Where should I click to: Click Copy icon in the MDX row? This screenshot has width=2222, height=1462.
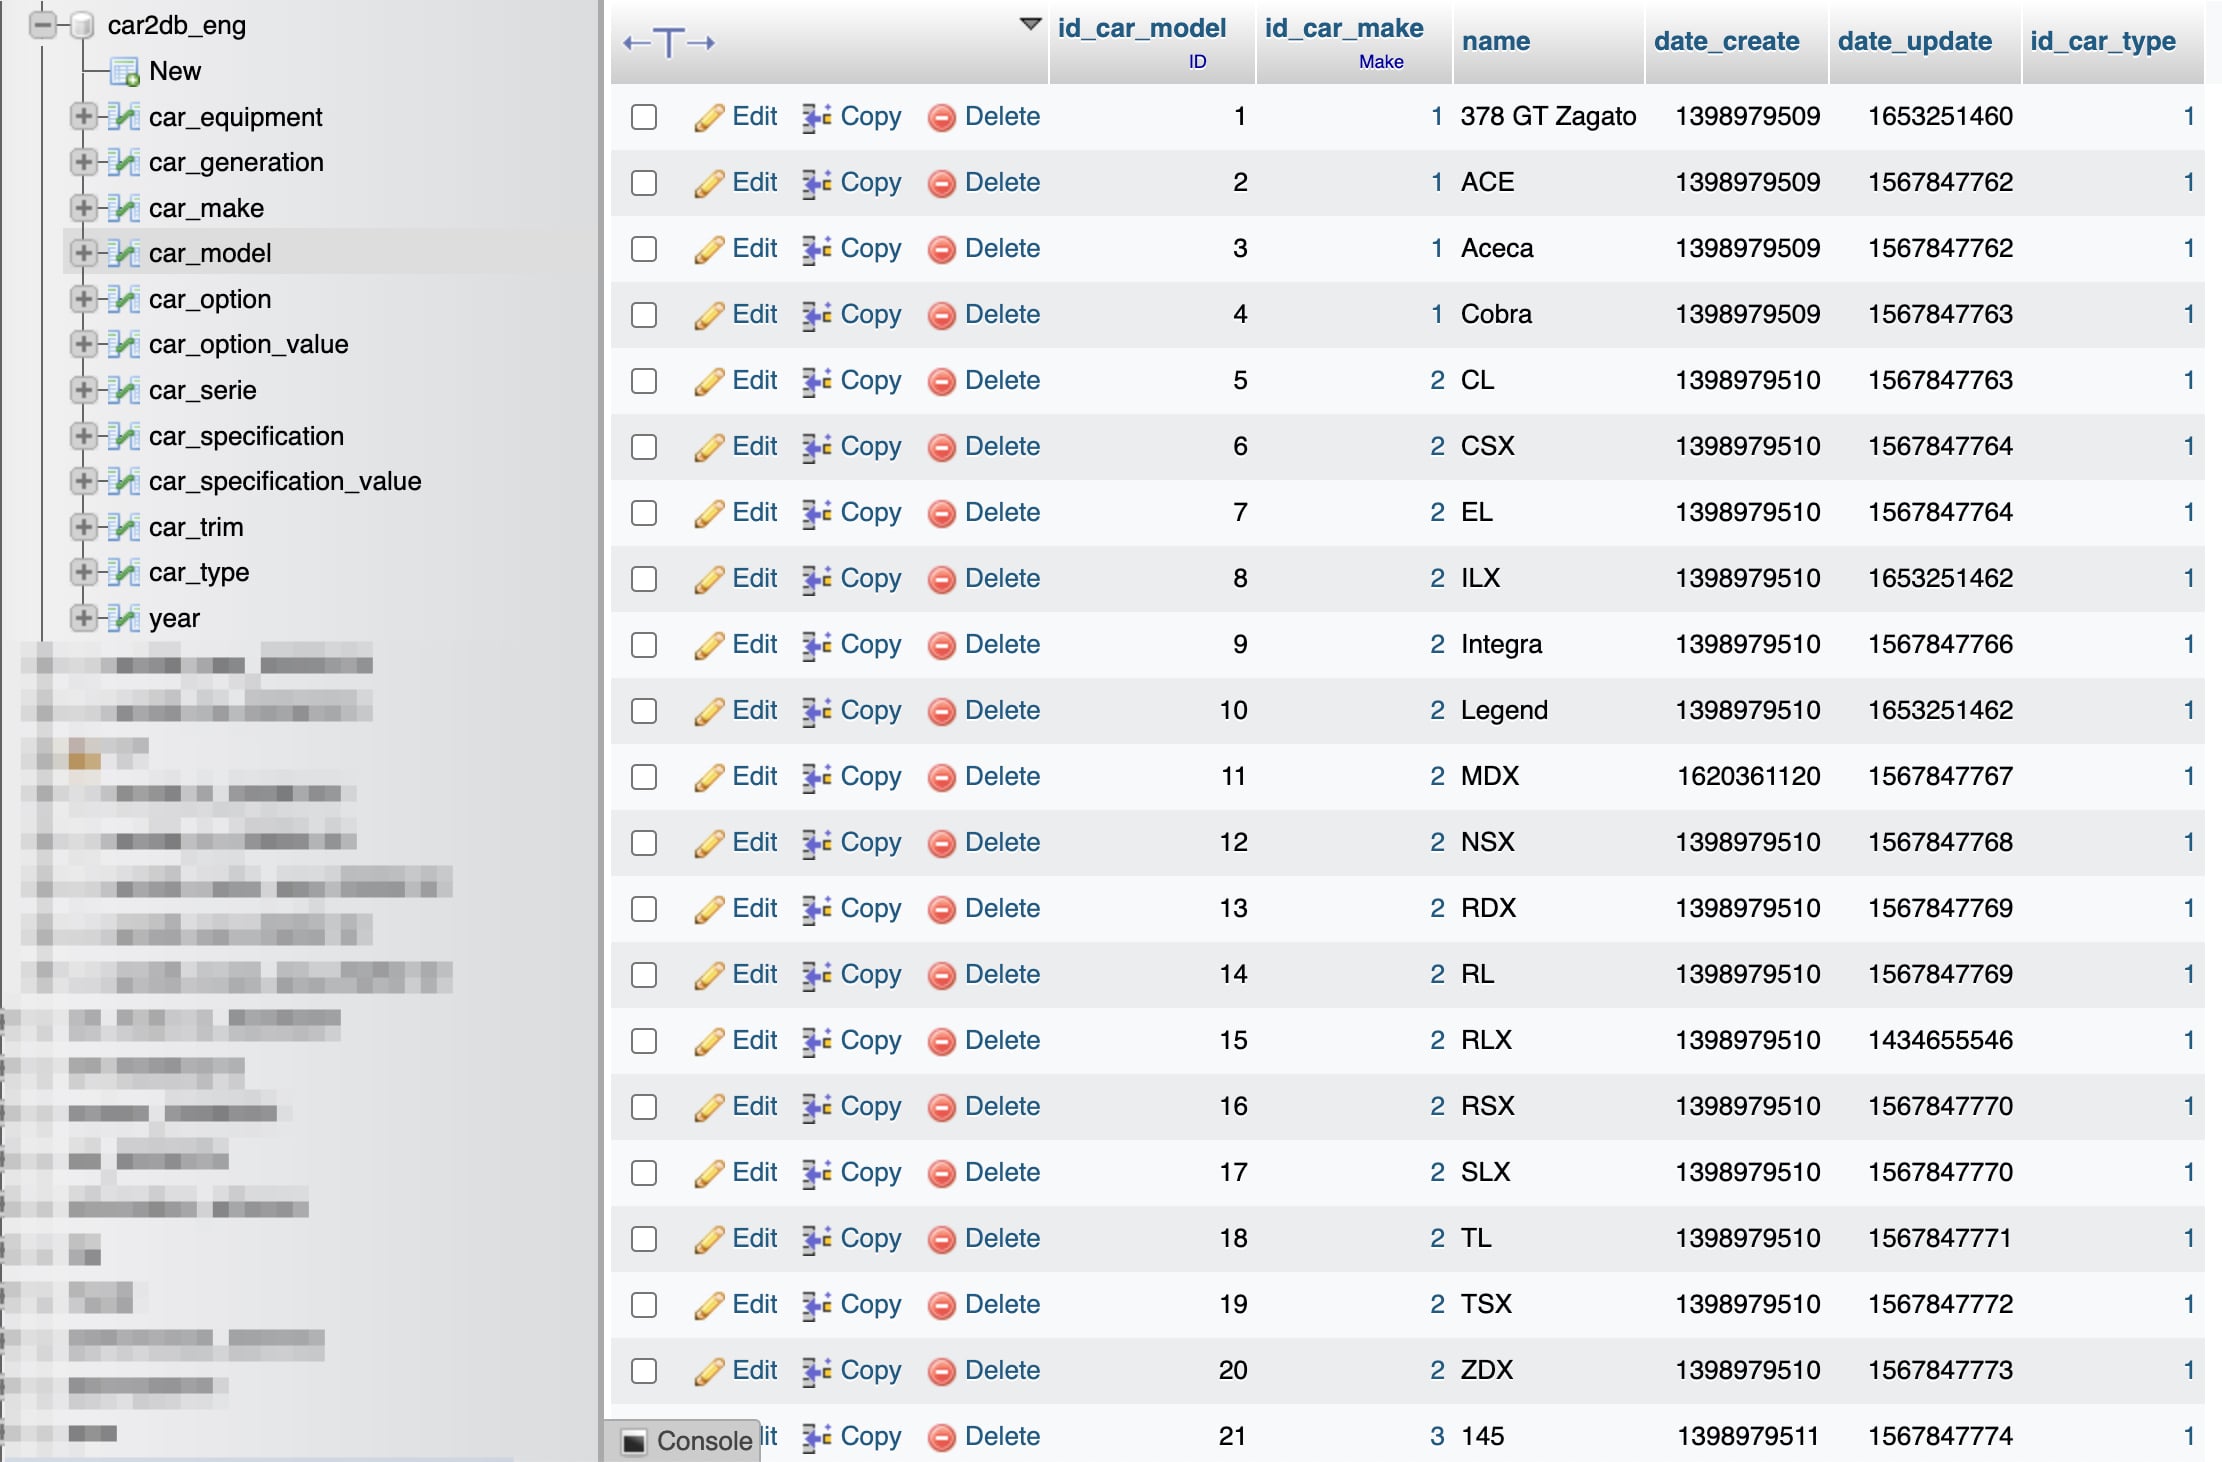click(816, 777)
